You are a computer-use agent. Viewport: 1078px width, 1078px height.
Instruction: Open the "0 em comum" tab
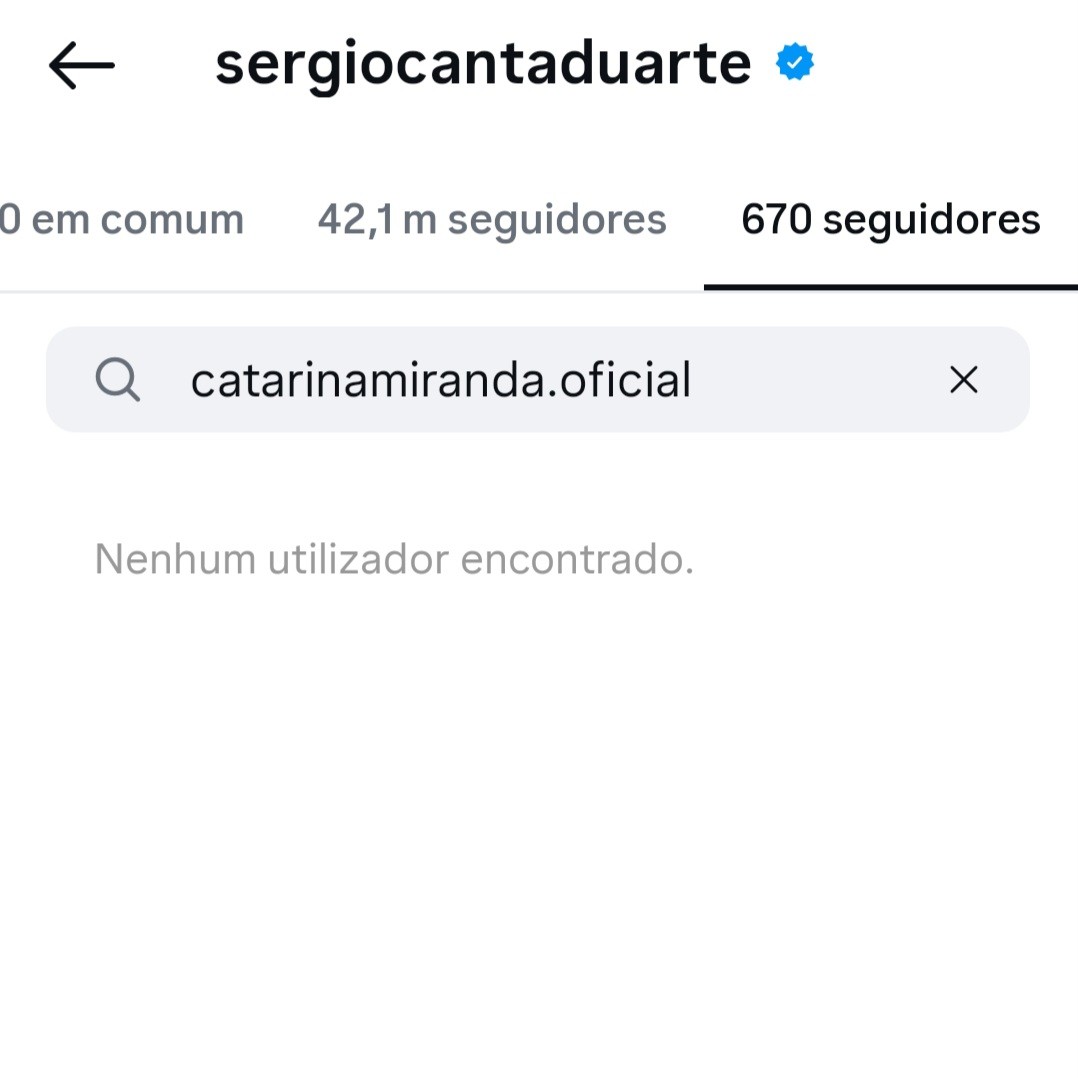[x=121, y=220]
